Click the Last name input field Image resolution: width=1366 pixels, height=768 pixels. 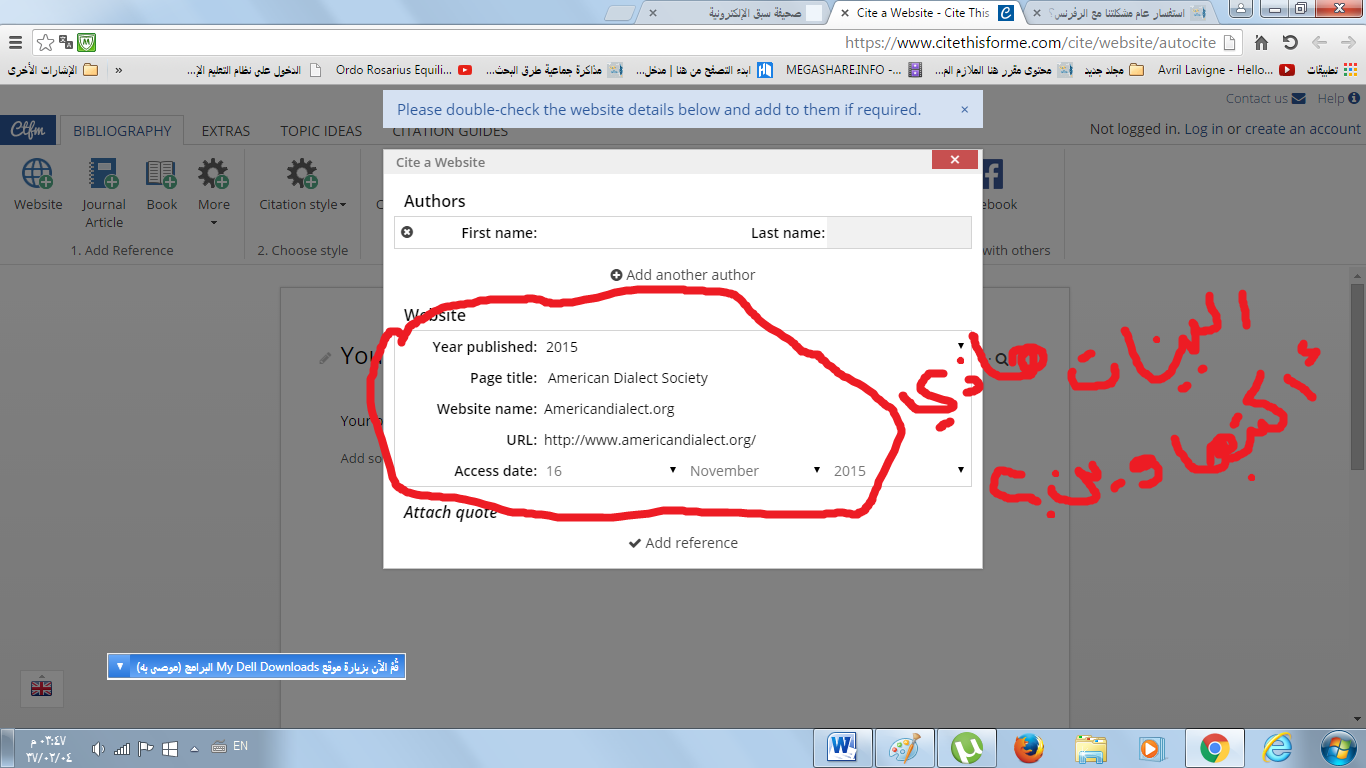click(x=898, y=233)
